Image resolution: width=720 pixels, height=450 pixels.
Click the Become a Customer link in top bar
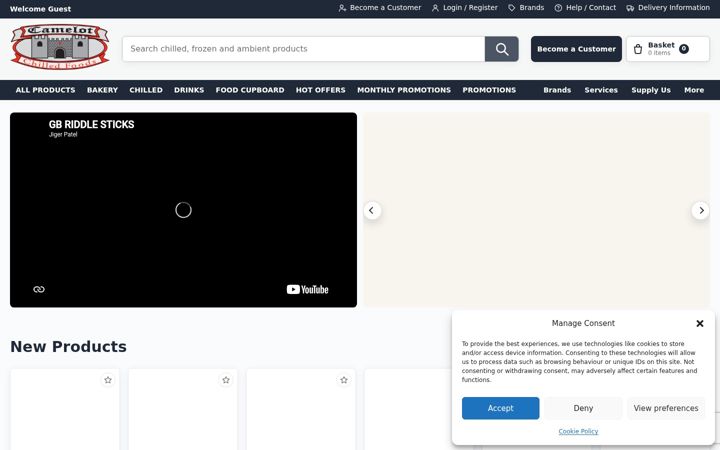click(380, 8)
